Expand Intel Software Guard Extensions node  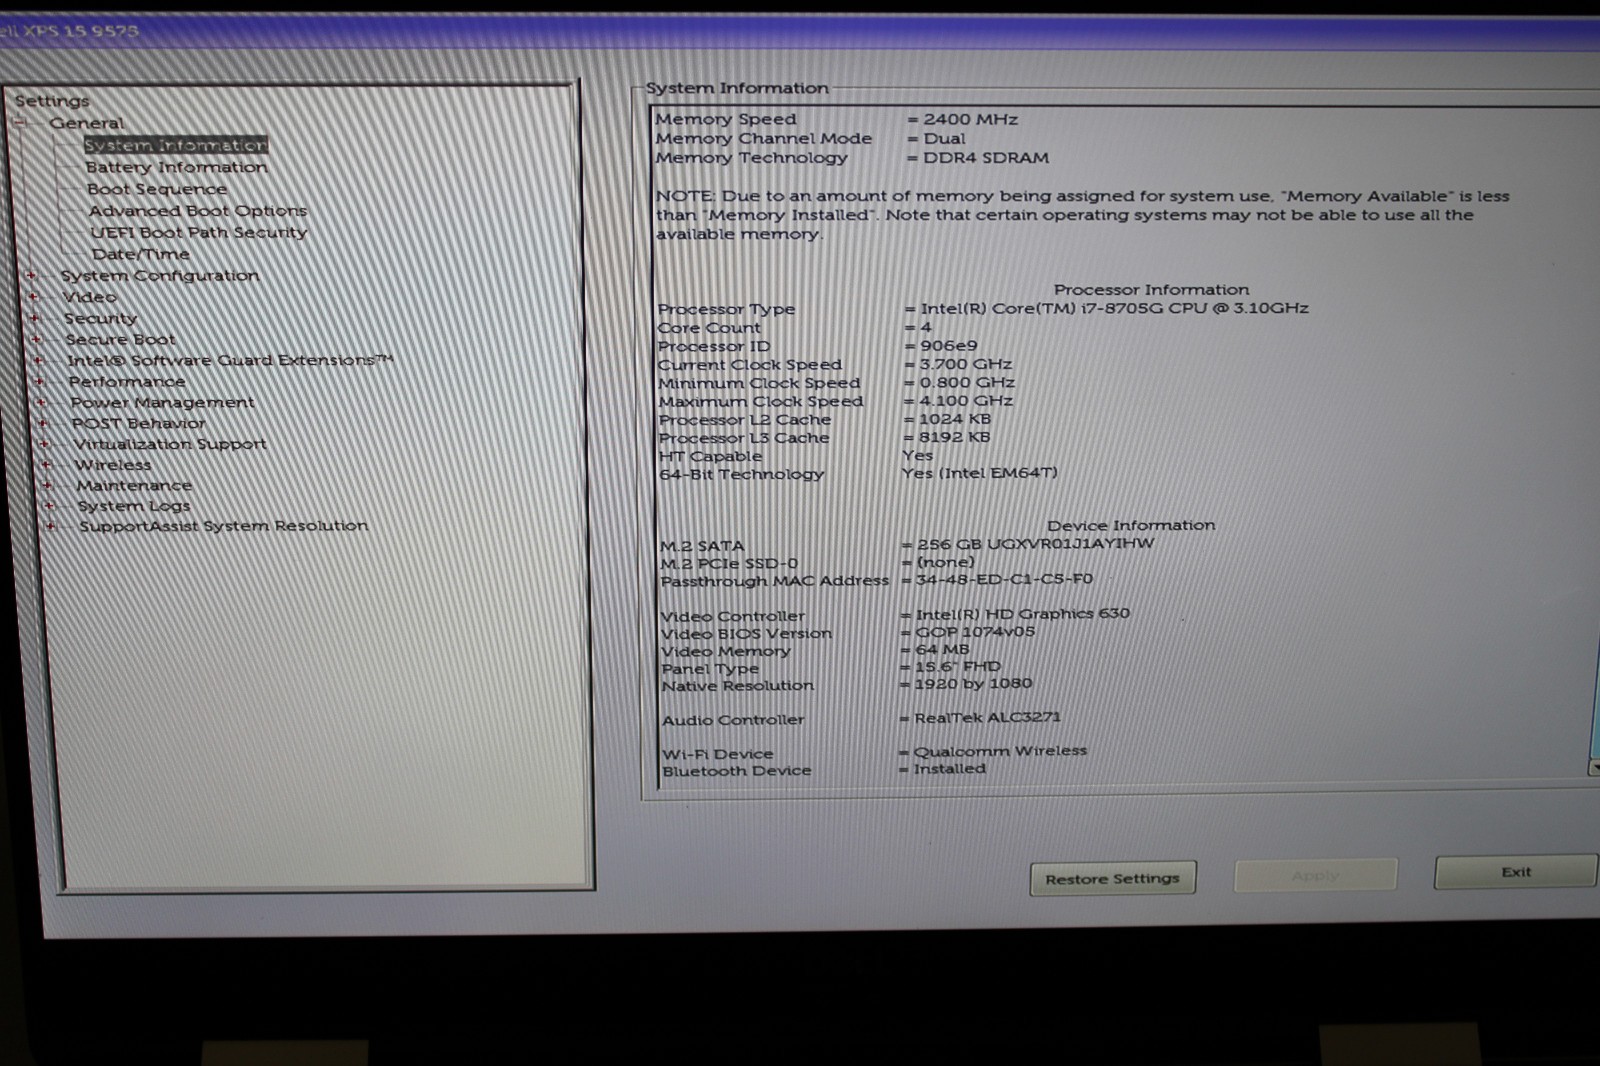coord(38,360)
